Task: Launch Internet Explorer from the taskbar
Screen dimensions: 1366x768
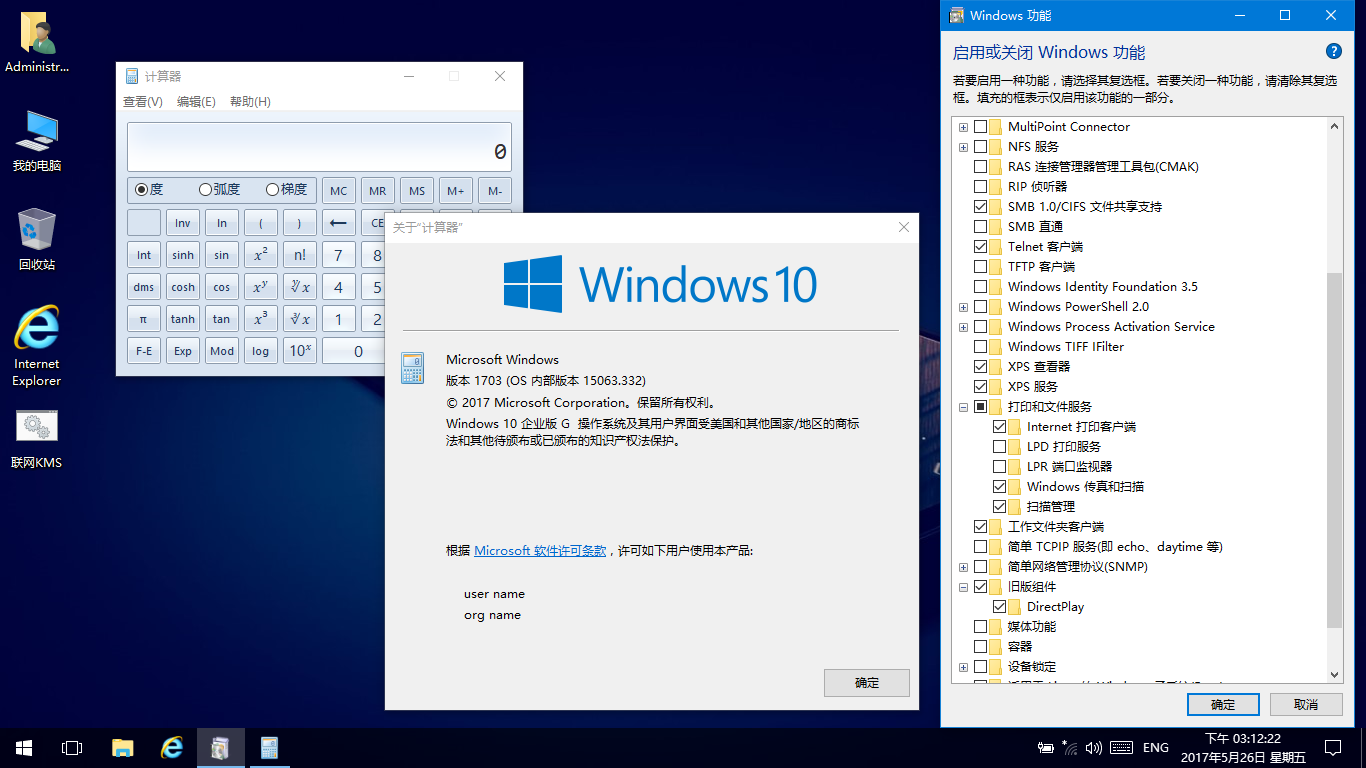Action: [172, 748]
